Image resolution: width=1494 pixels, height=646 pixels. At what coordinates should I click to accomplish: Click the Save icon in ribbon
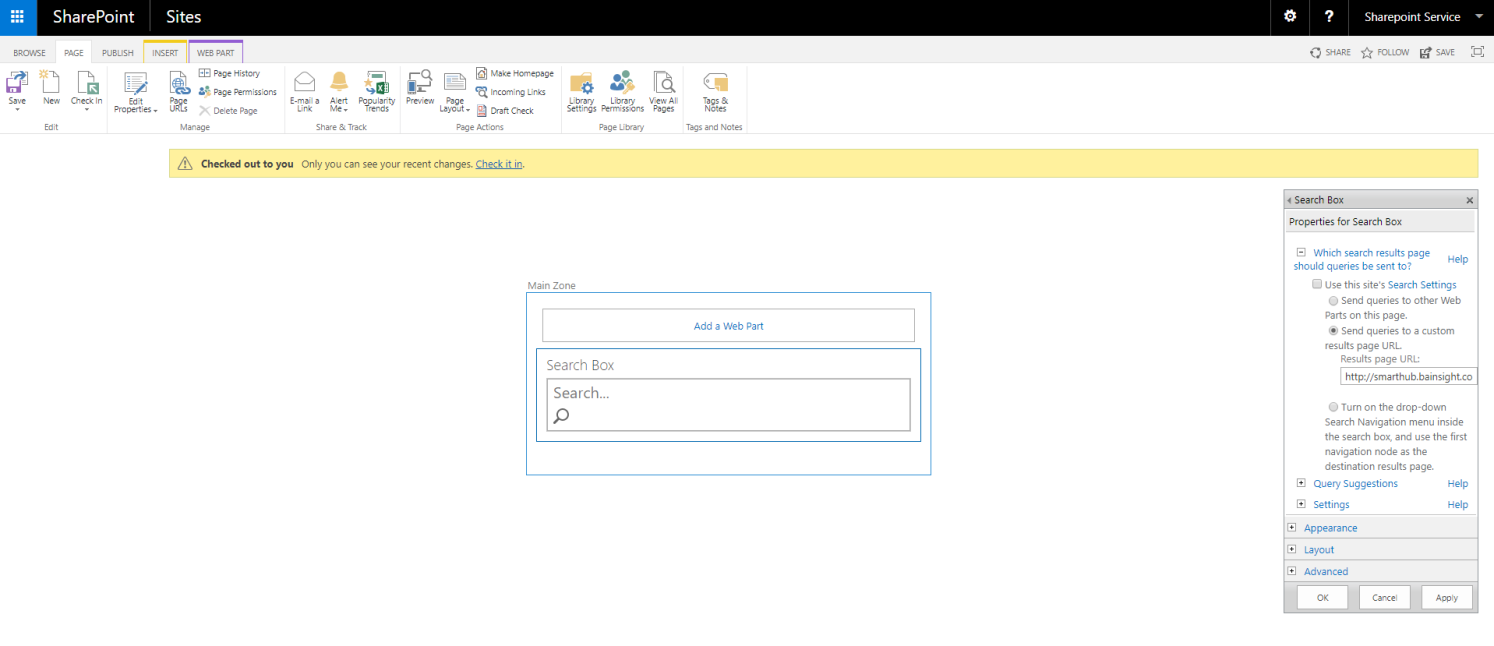point(17,84)
